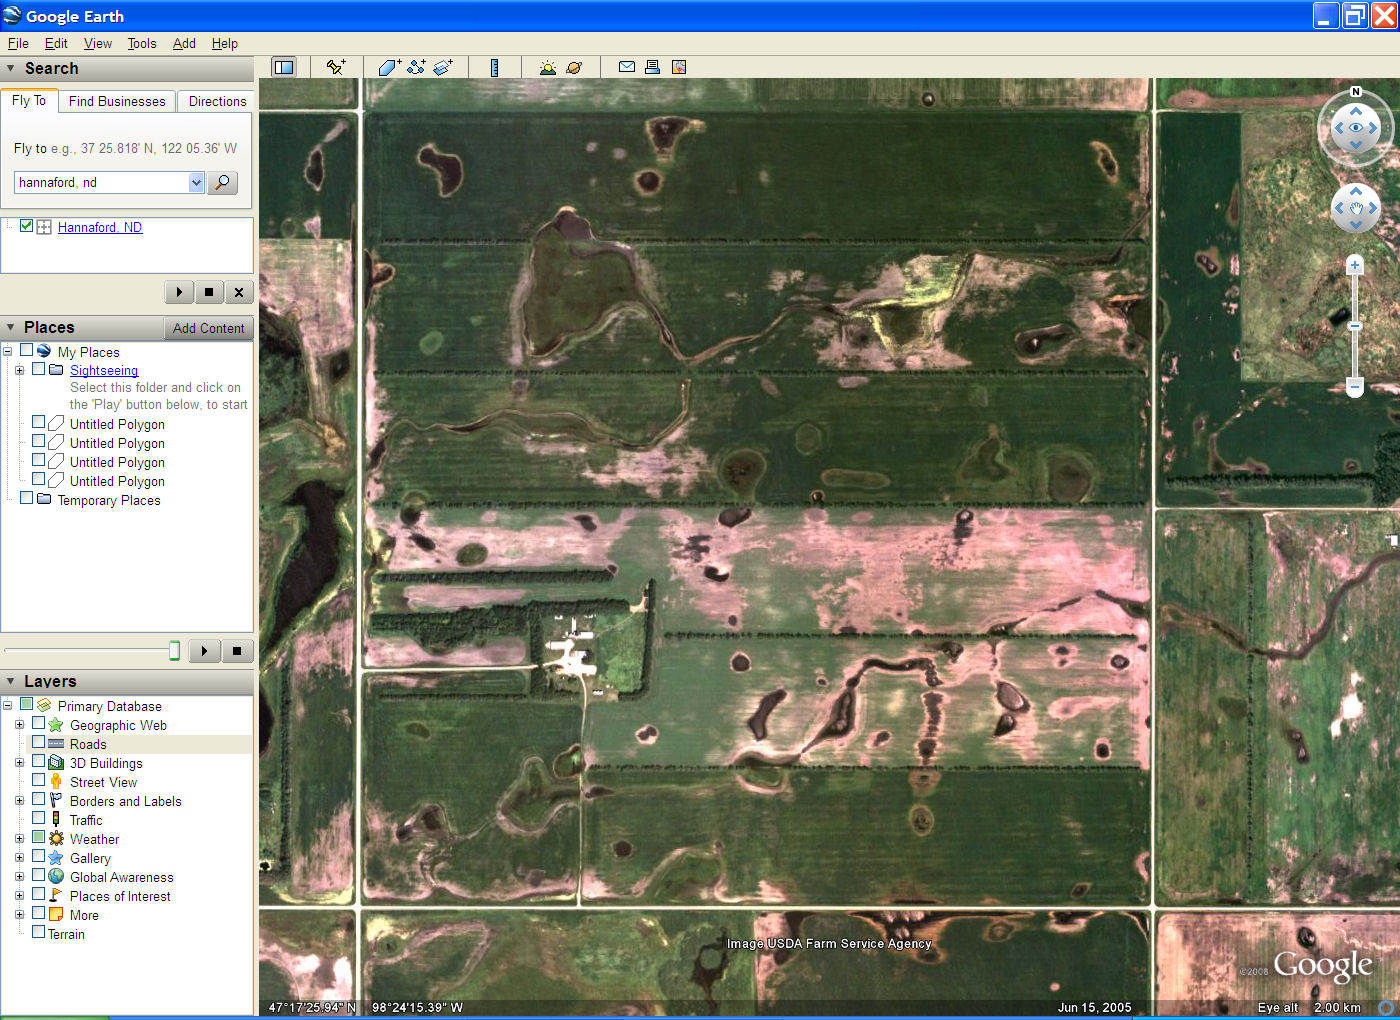Toggle sunlight display icon
The height and width of the screenshot is (1020, 1400).
click(547, 67)
